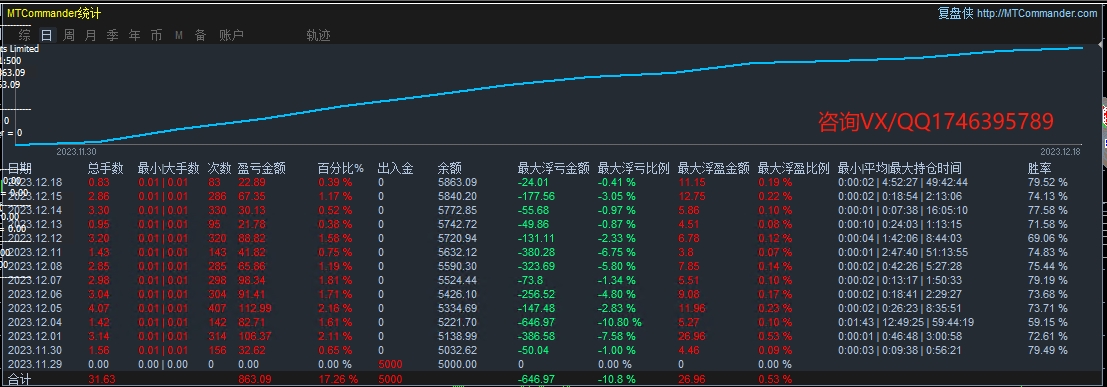The width and height of the screenshot is (1107, 387).
Task: Click the balance value 5000.00
Action: point(457,364)
